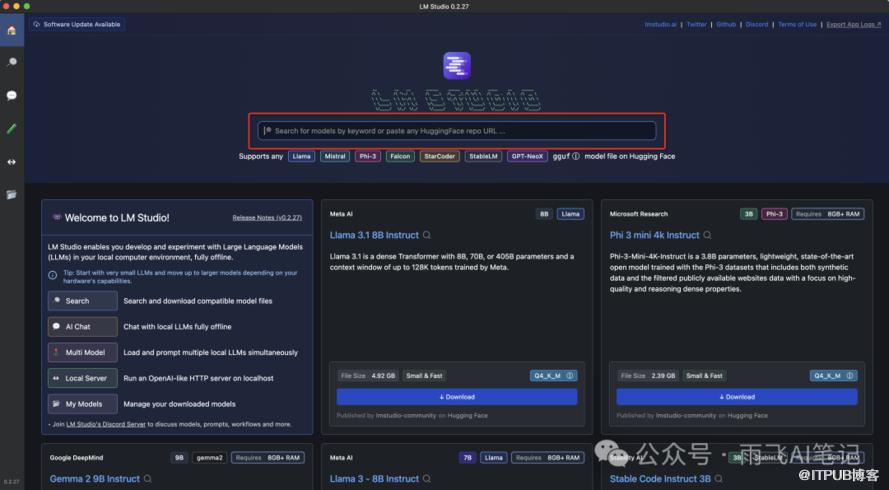
Task: Open the Gemma 2 9B Instruct title
Action: pyautogui.click(x=95, y=479)
